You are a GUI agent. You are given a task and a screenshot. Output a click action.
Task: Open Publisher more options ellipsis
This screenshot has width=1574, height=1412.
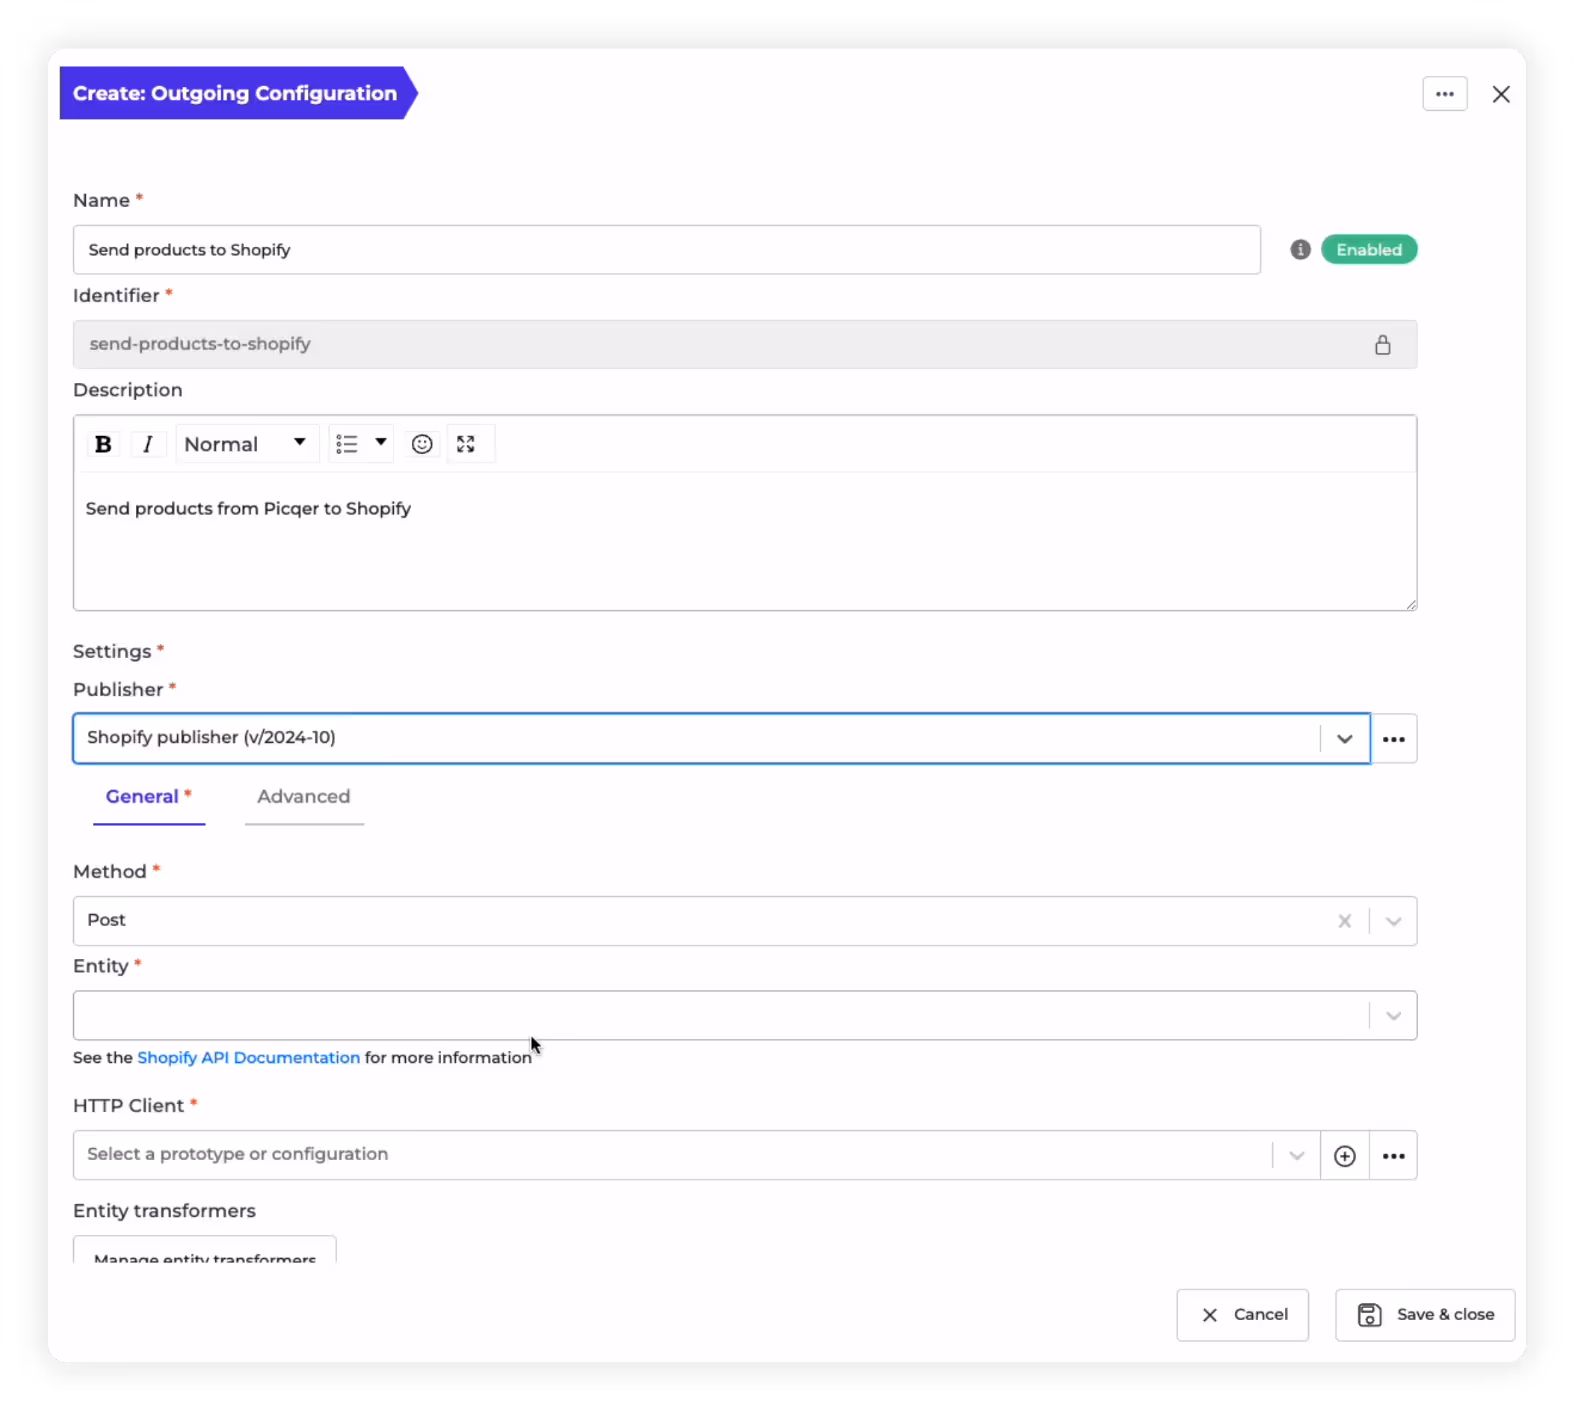click(x=1394, y=739)
